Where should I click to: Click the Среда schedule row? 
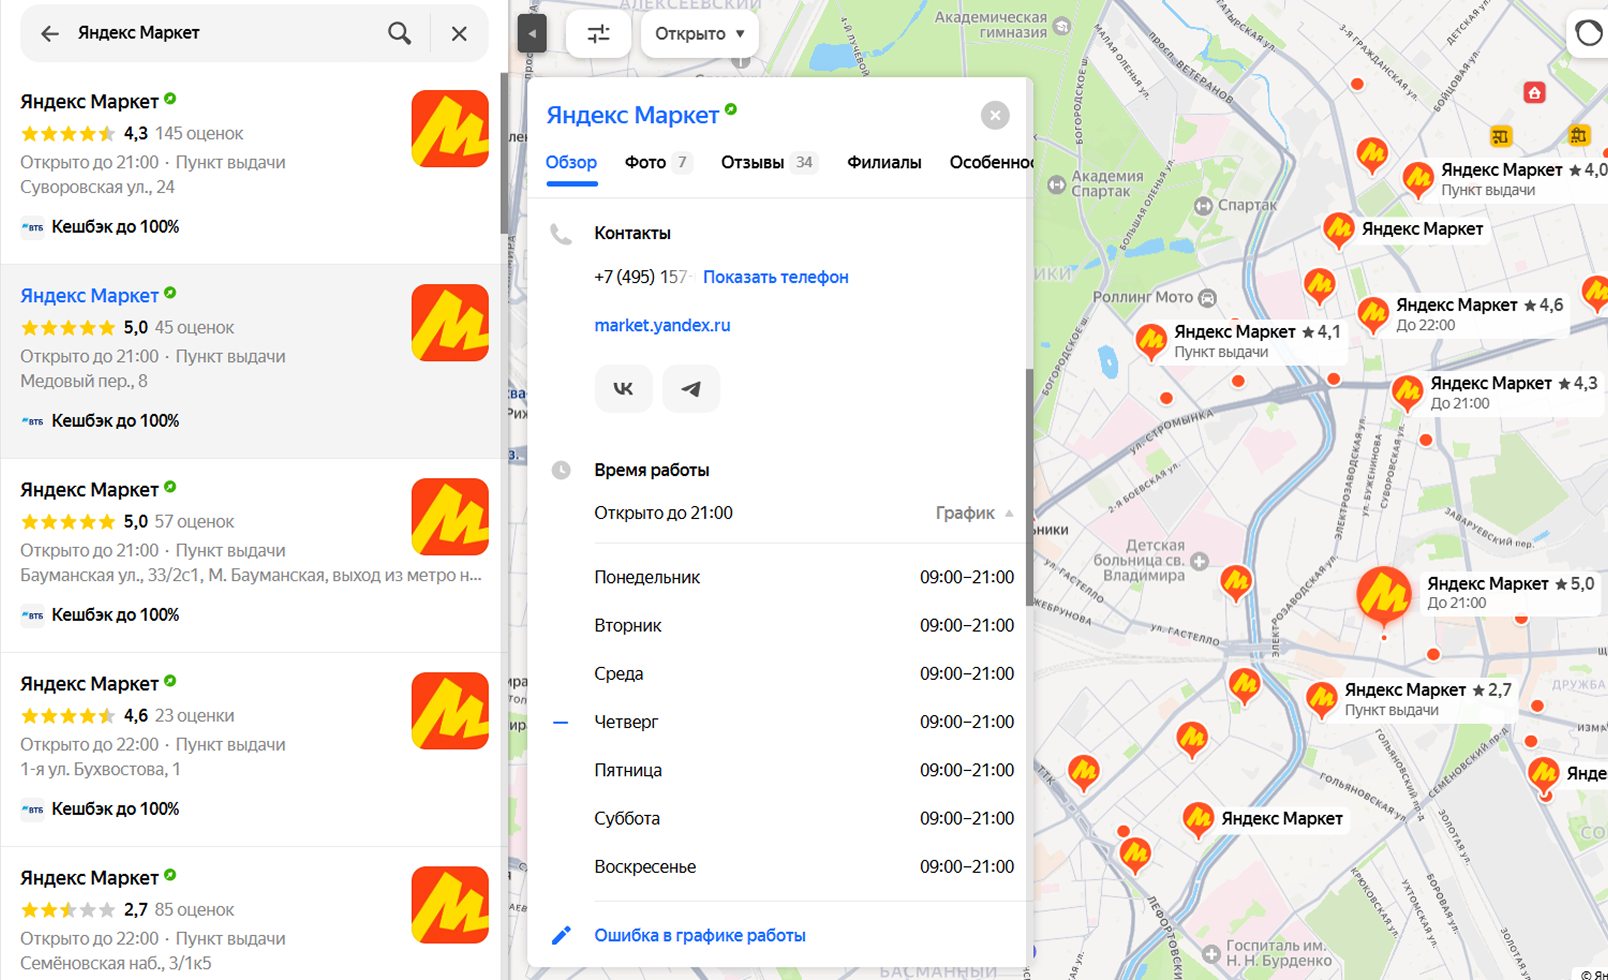point(804,673)
